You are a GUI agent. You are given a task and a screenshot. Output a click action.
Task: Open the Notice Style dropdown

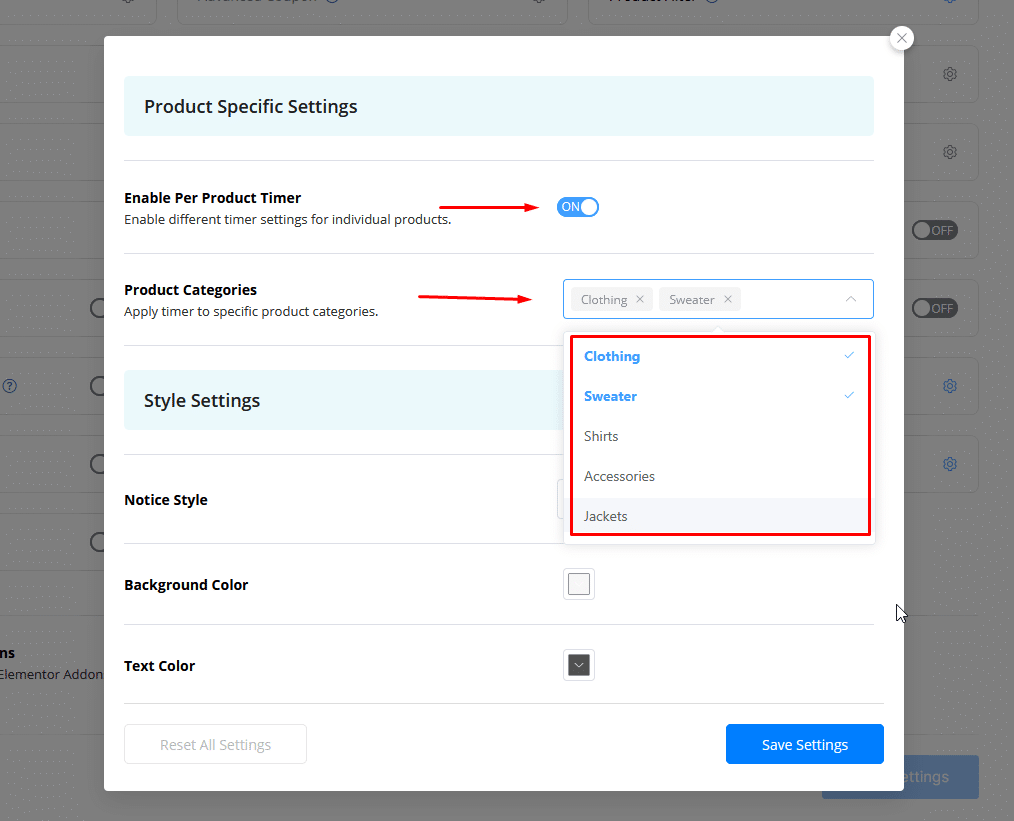tap(560, 499)
